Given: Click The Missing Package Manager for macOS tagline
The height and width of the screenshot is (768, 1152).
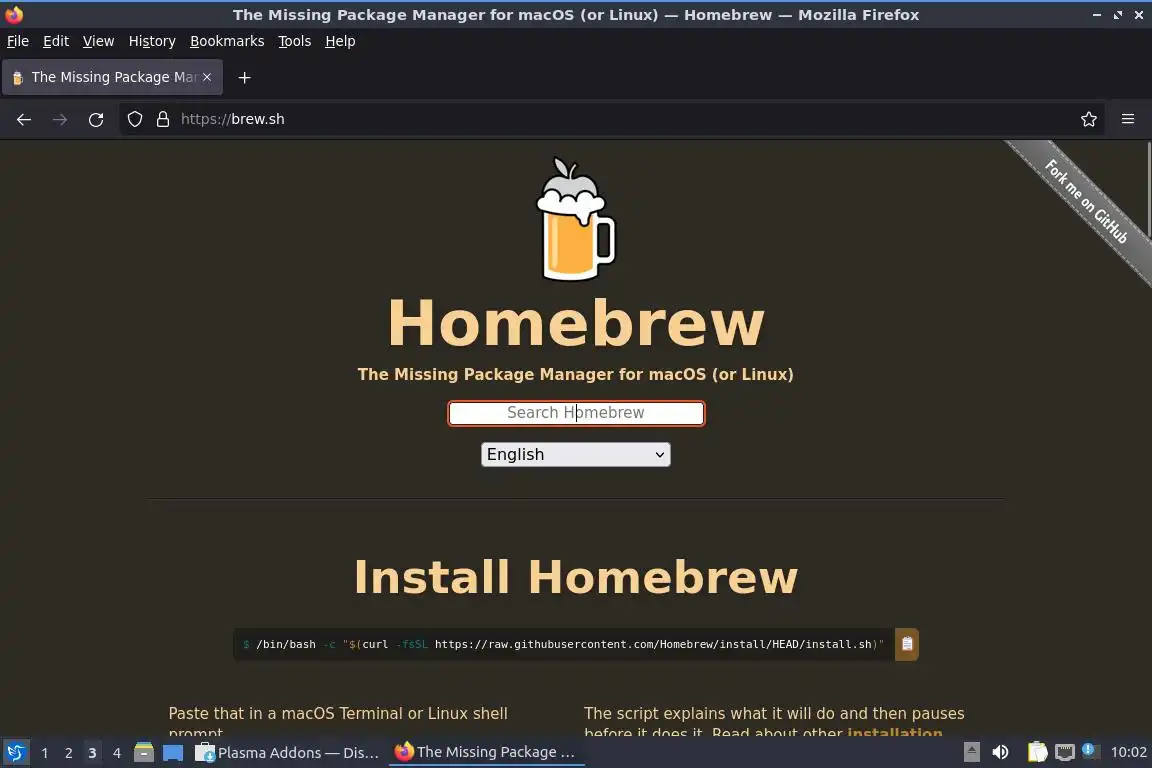Looking at the screenshot, I should pyautogui.click(x=575, y=374).
